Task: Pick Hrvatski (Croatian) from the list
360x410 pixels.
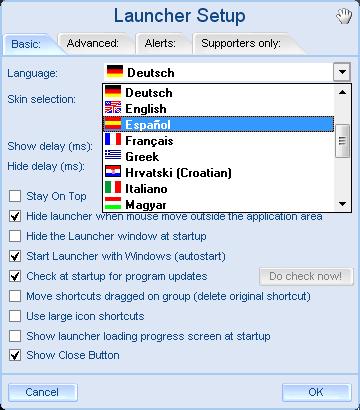Action: pos(219,172)
